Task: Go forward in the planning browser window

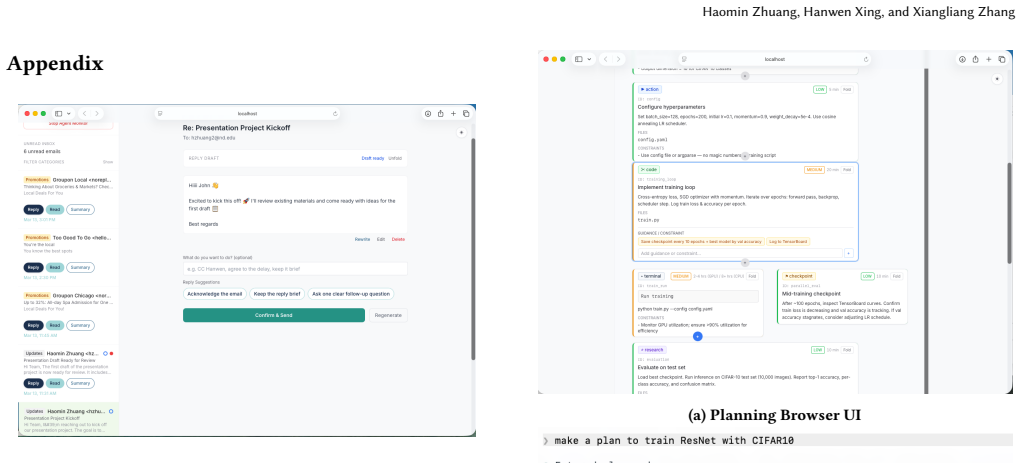Action: click(x=618, y=59)
